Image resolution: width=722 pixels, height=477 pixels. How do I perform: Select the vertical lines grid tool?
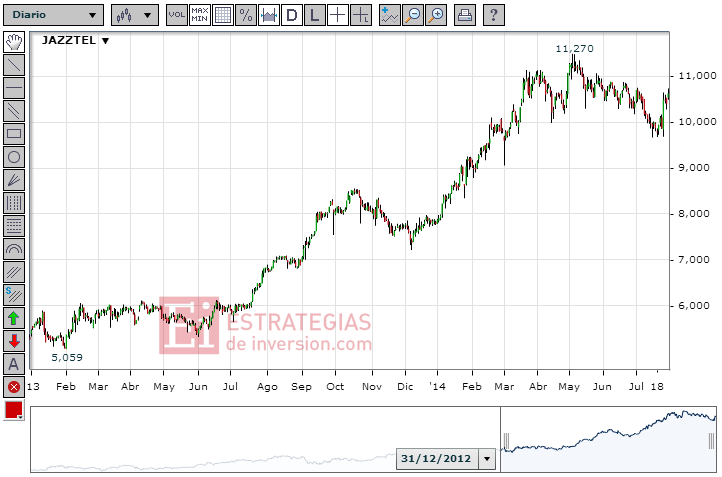click(x=14, y=203)
